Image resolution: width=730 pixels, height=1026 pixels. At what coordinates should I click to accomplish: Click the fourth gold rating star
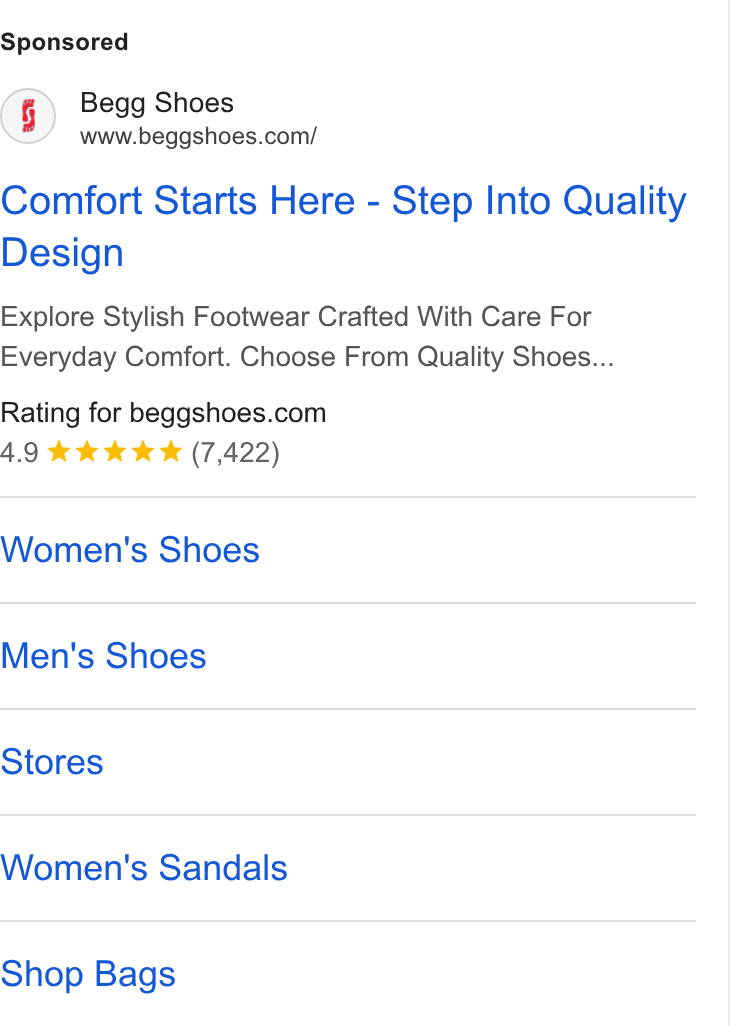tap(143, 451)
